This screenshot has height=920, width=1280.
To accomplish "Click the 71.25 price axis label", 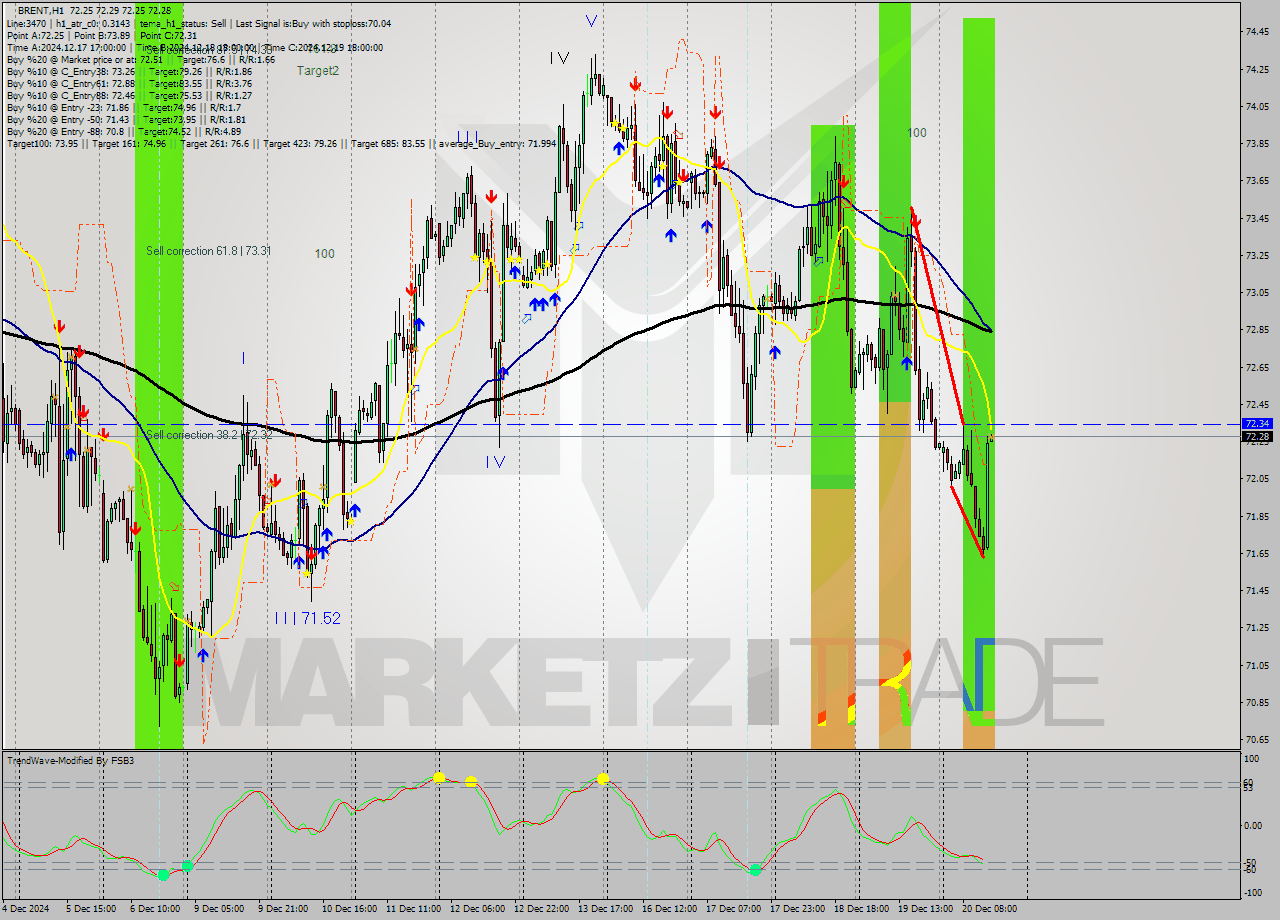I will [x=1258, y=628].
